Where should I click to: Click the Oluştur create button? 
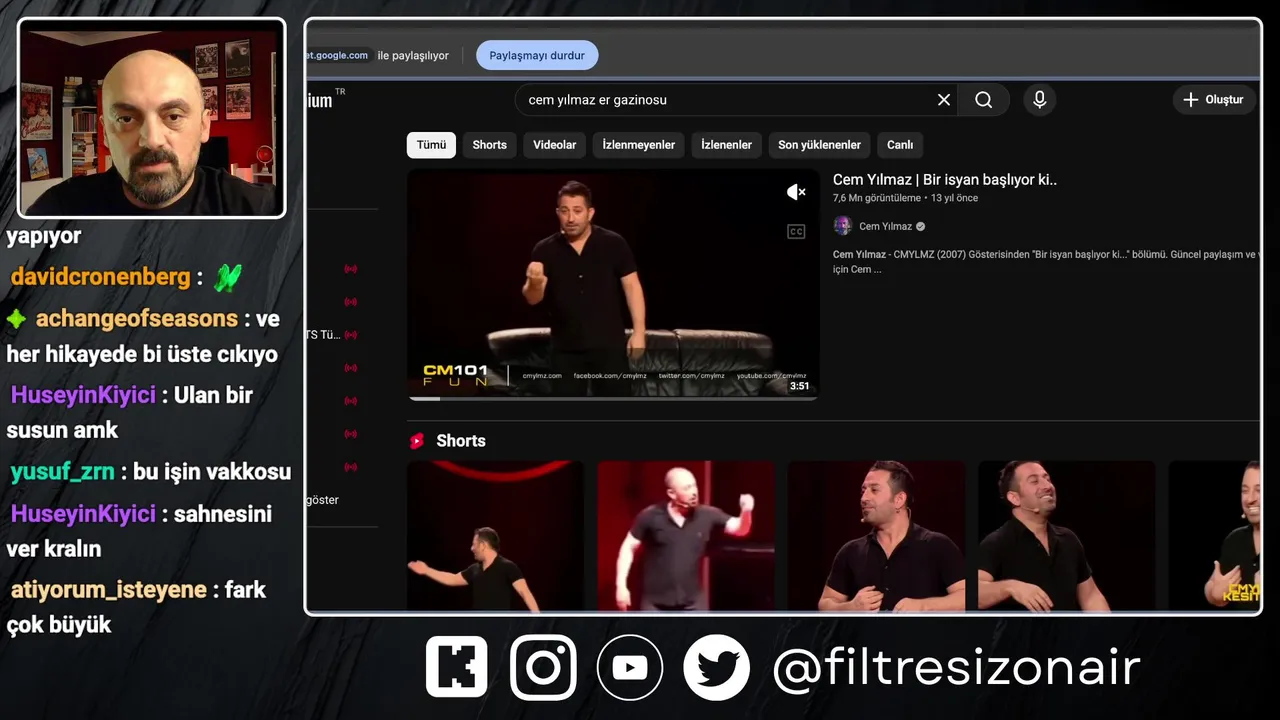(x=1213, y=100)
